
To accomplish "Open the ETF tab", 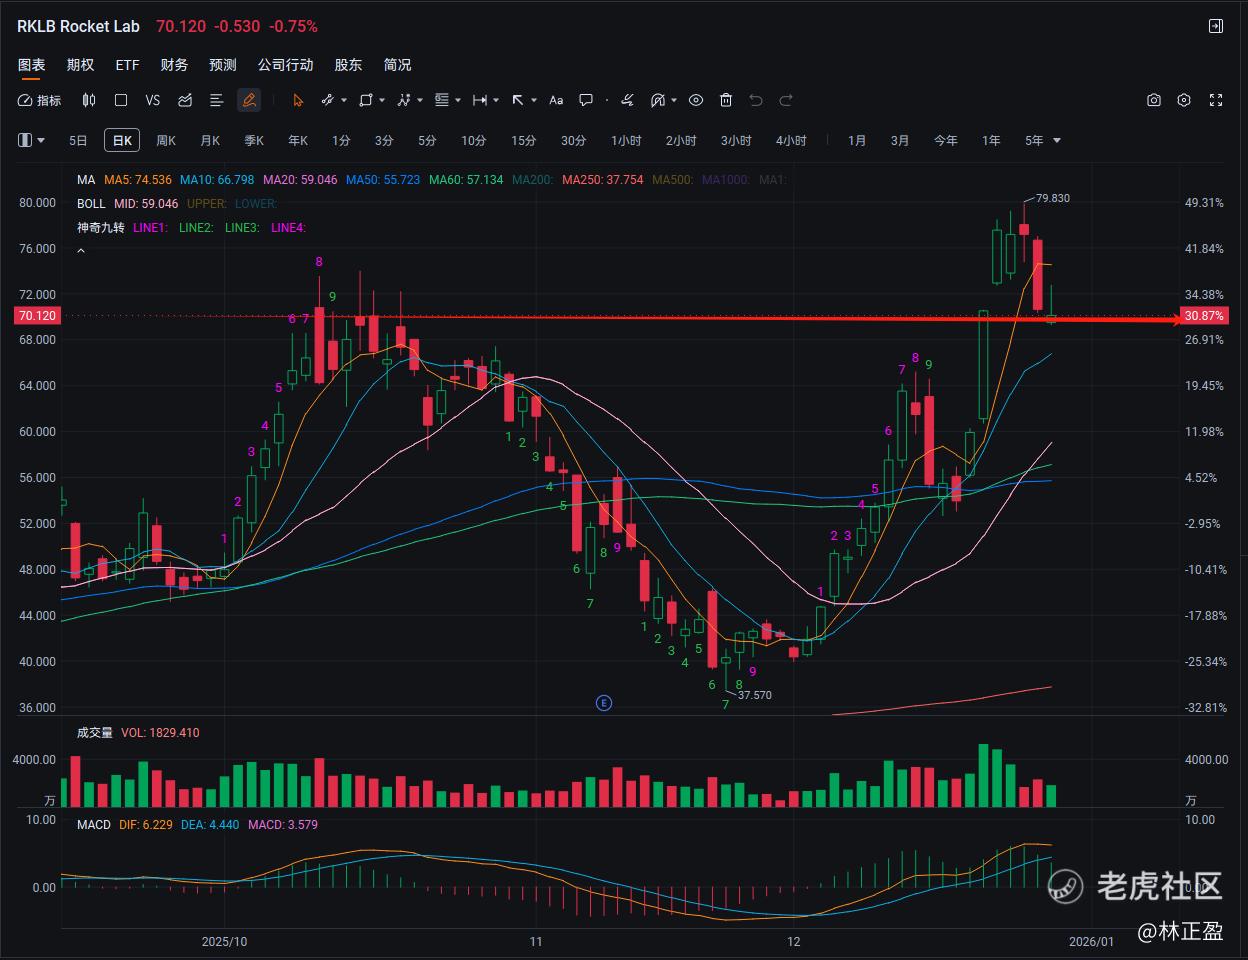I will pyautogui.click(x=127, y=65).
